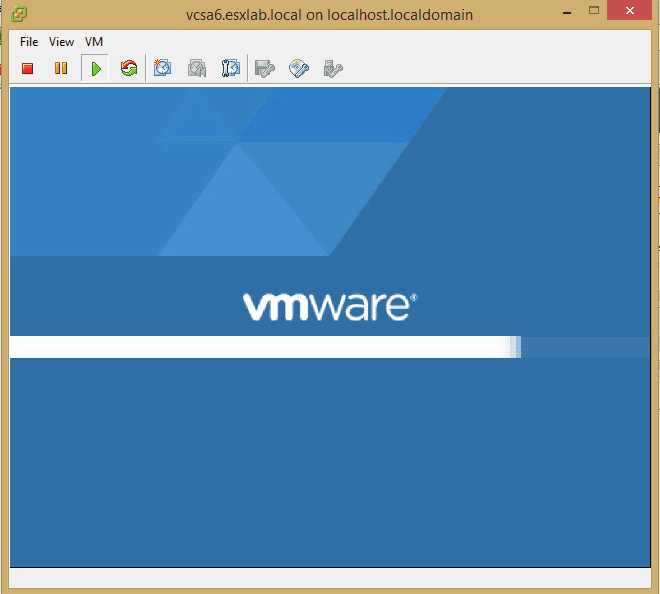Click the CD/DVD device connect icon
Image resolution: width=660 pixels, height=594 pixels.
(x=299, y=69)
